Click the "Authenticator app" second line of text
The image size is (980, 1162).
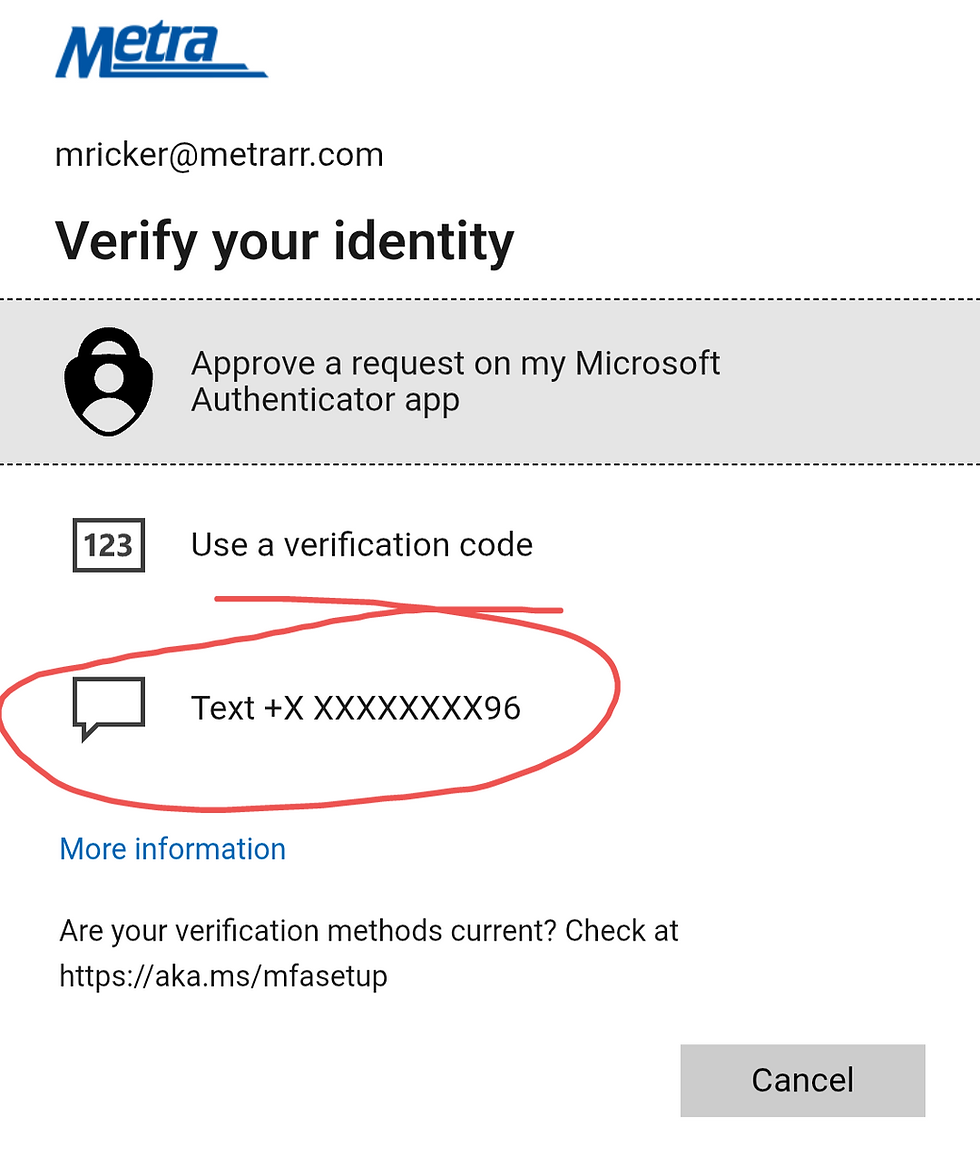(x=325, y=400)
